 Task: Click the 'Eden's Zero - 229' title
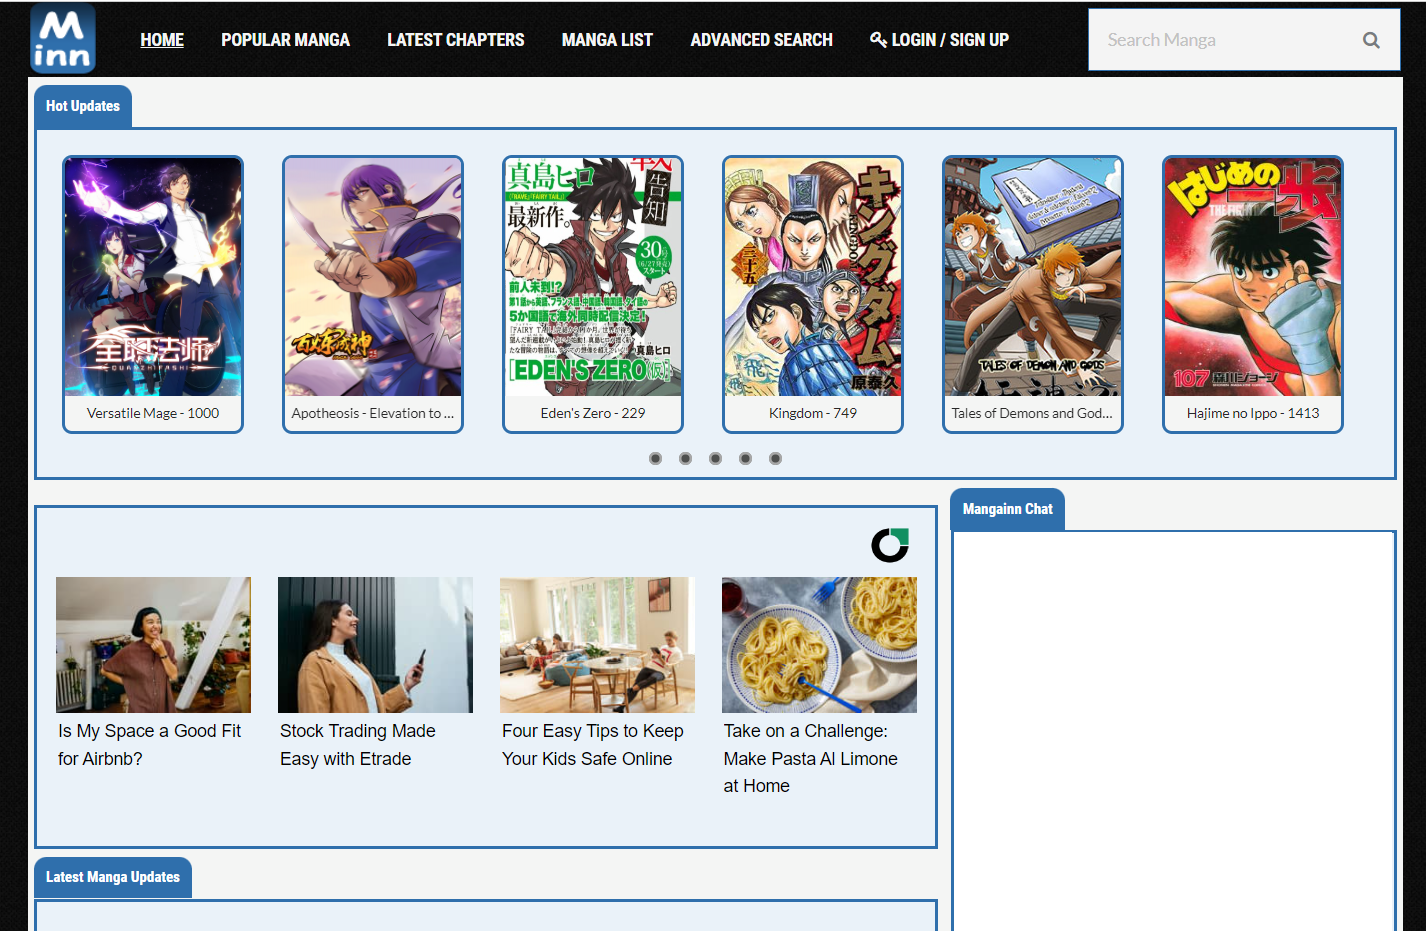593,413
